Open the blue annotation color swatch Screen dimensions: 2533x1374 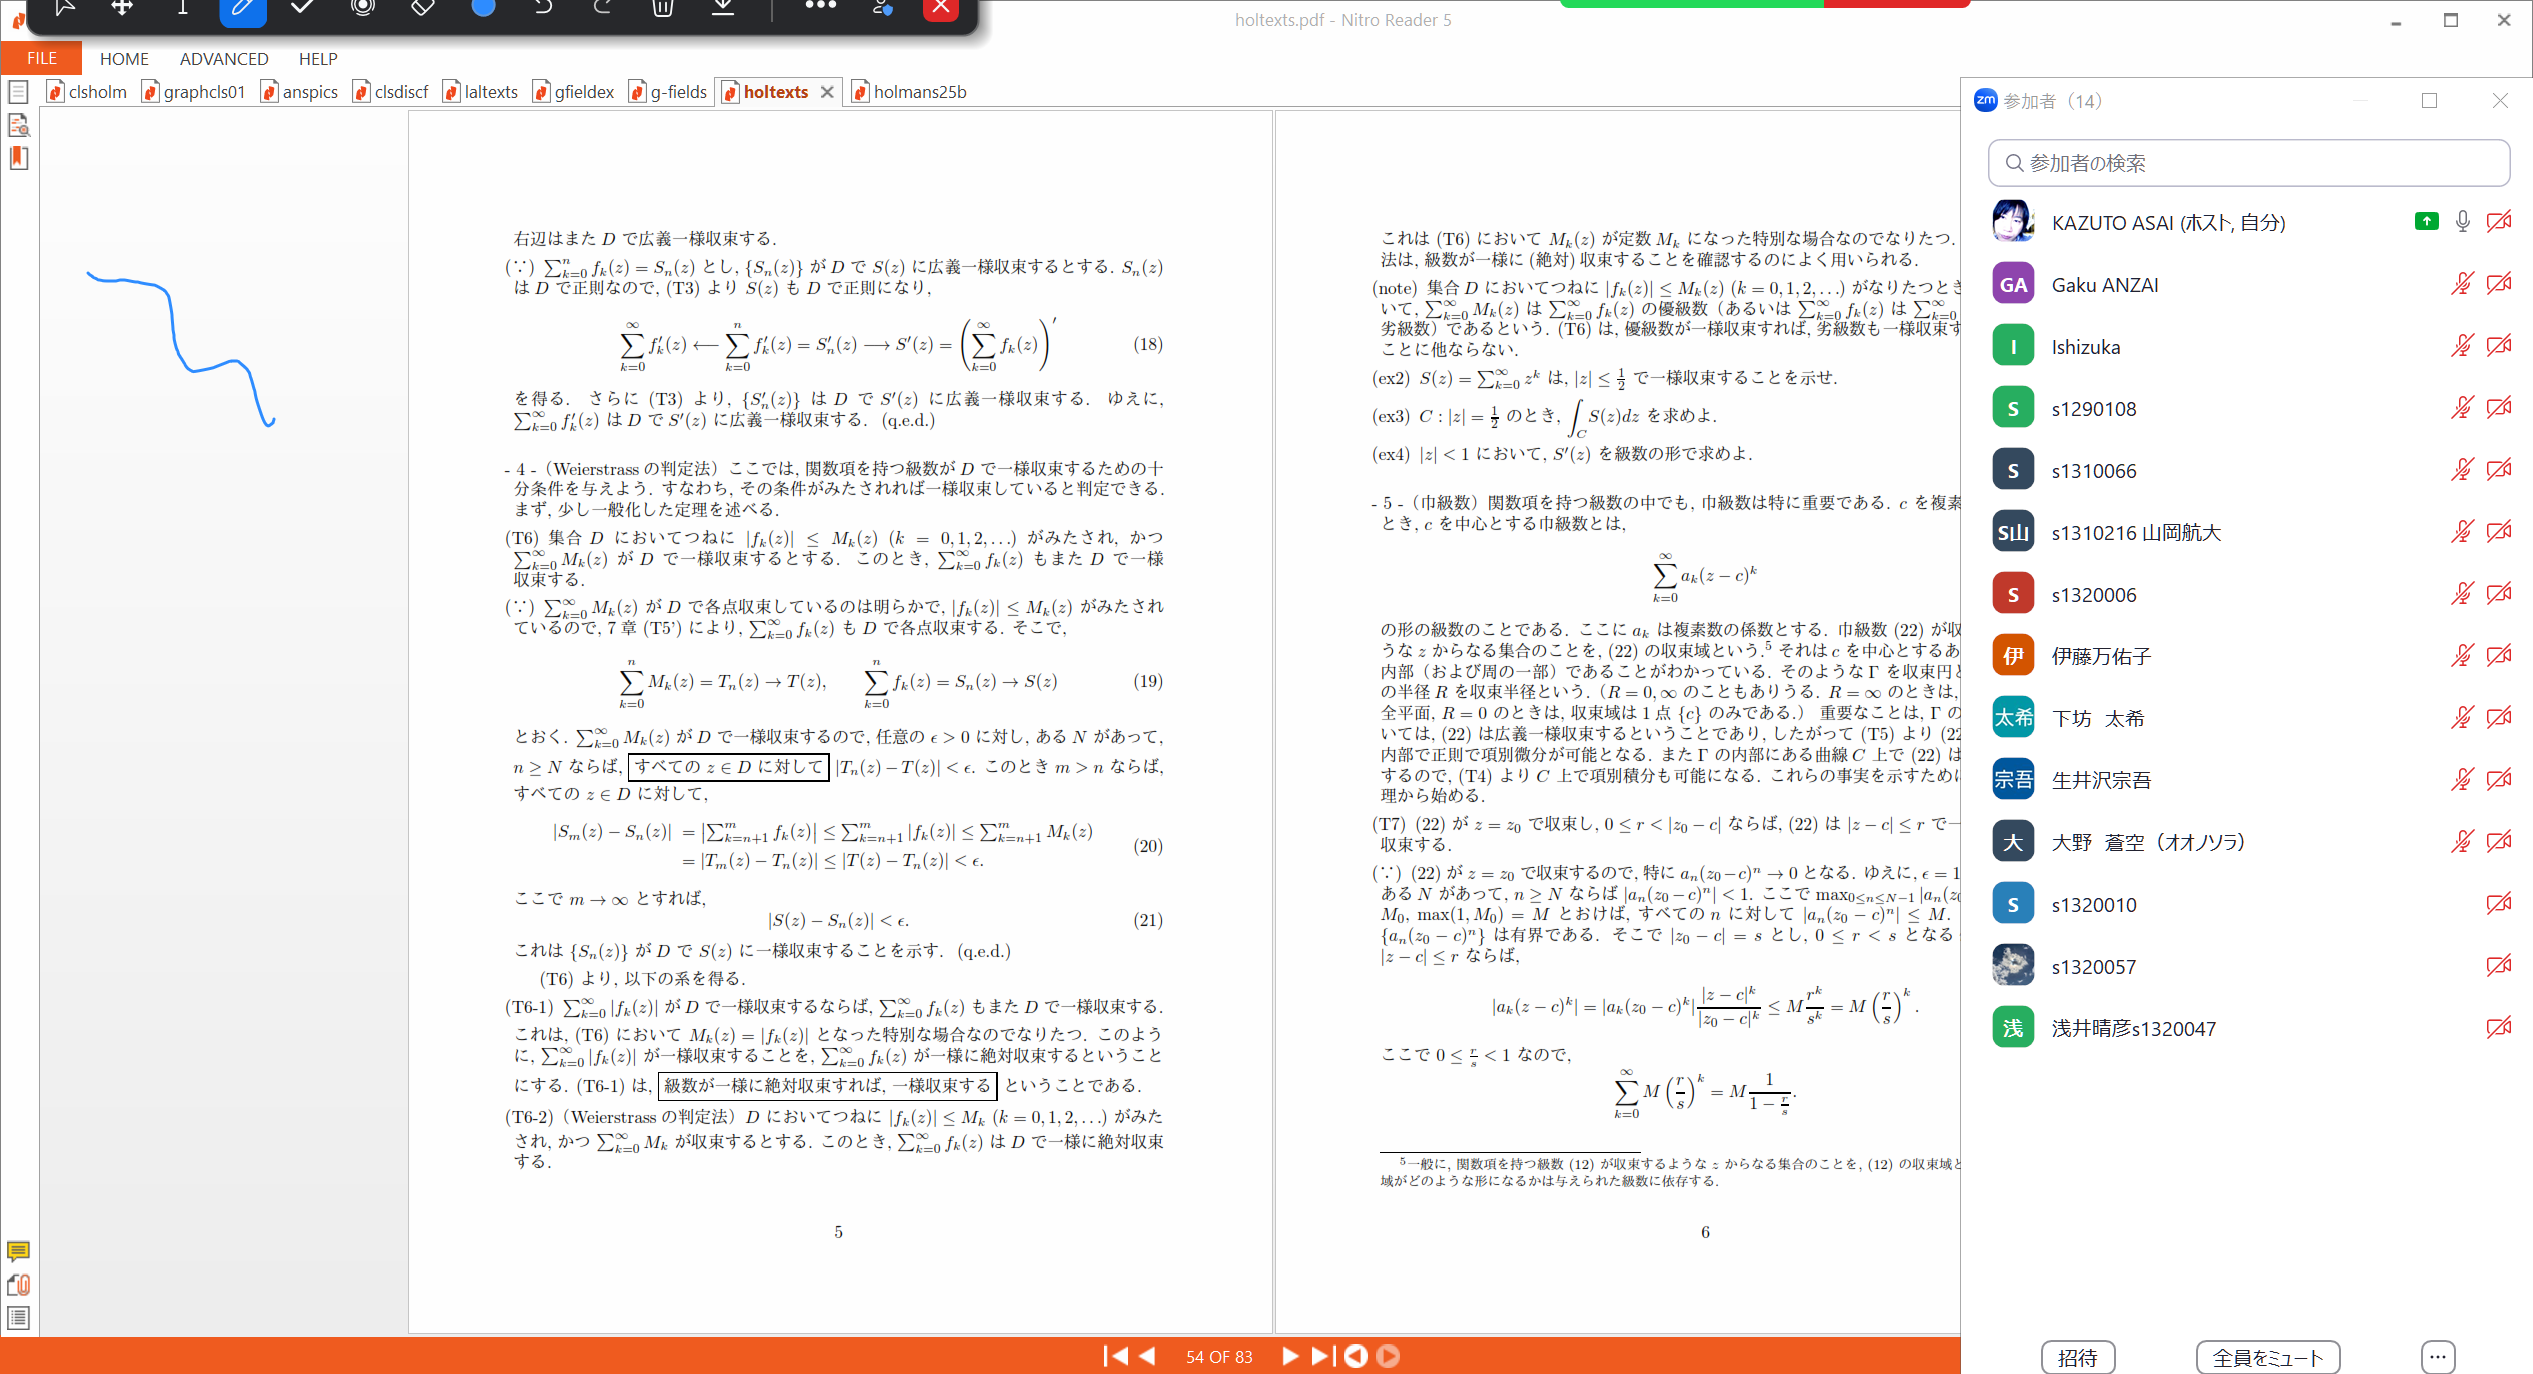483,8
